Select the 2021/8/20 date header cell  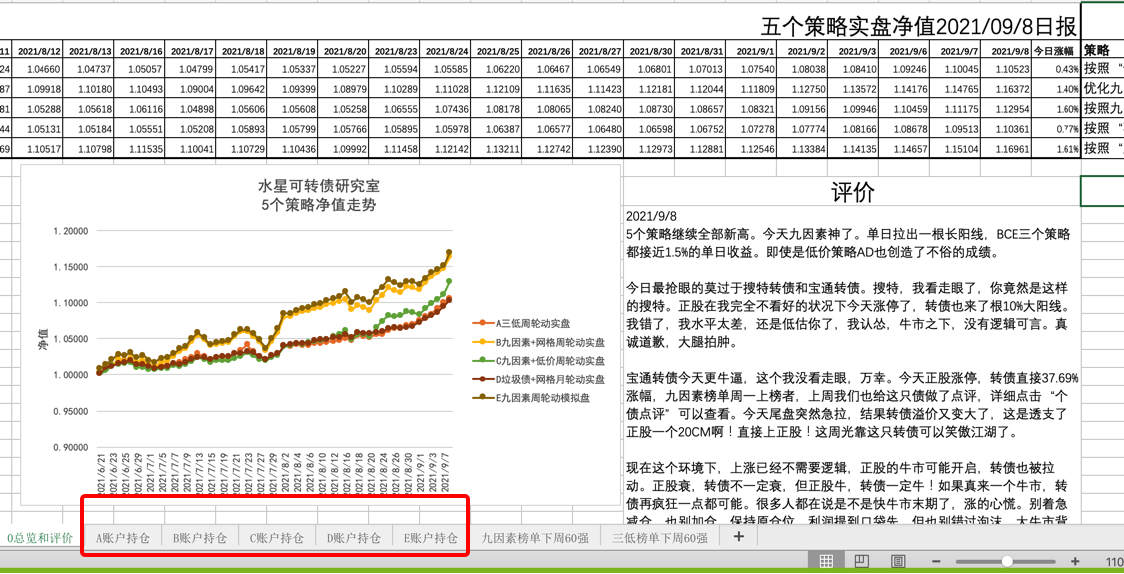pos(345,52)
